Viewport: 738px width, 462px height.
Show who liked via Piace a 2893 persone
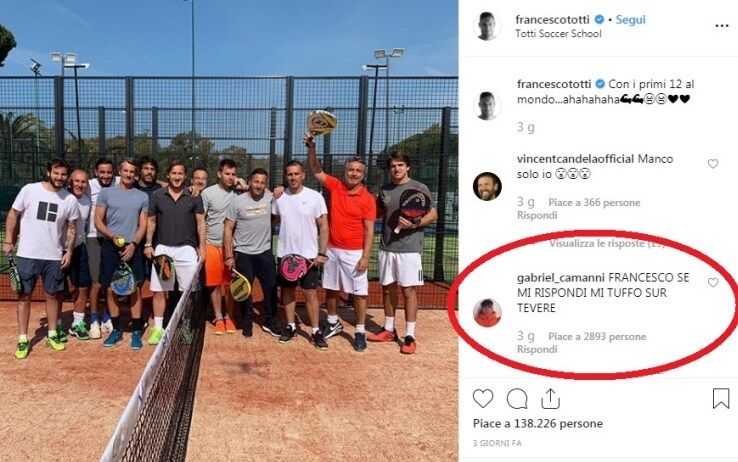597,337
